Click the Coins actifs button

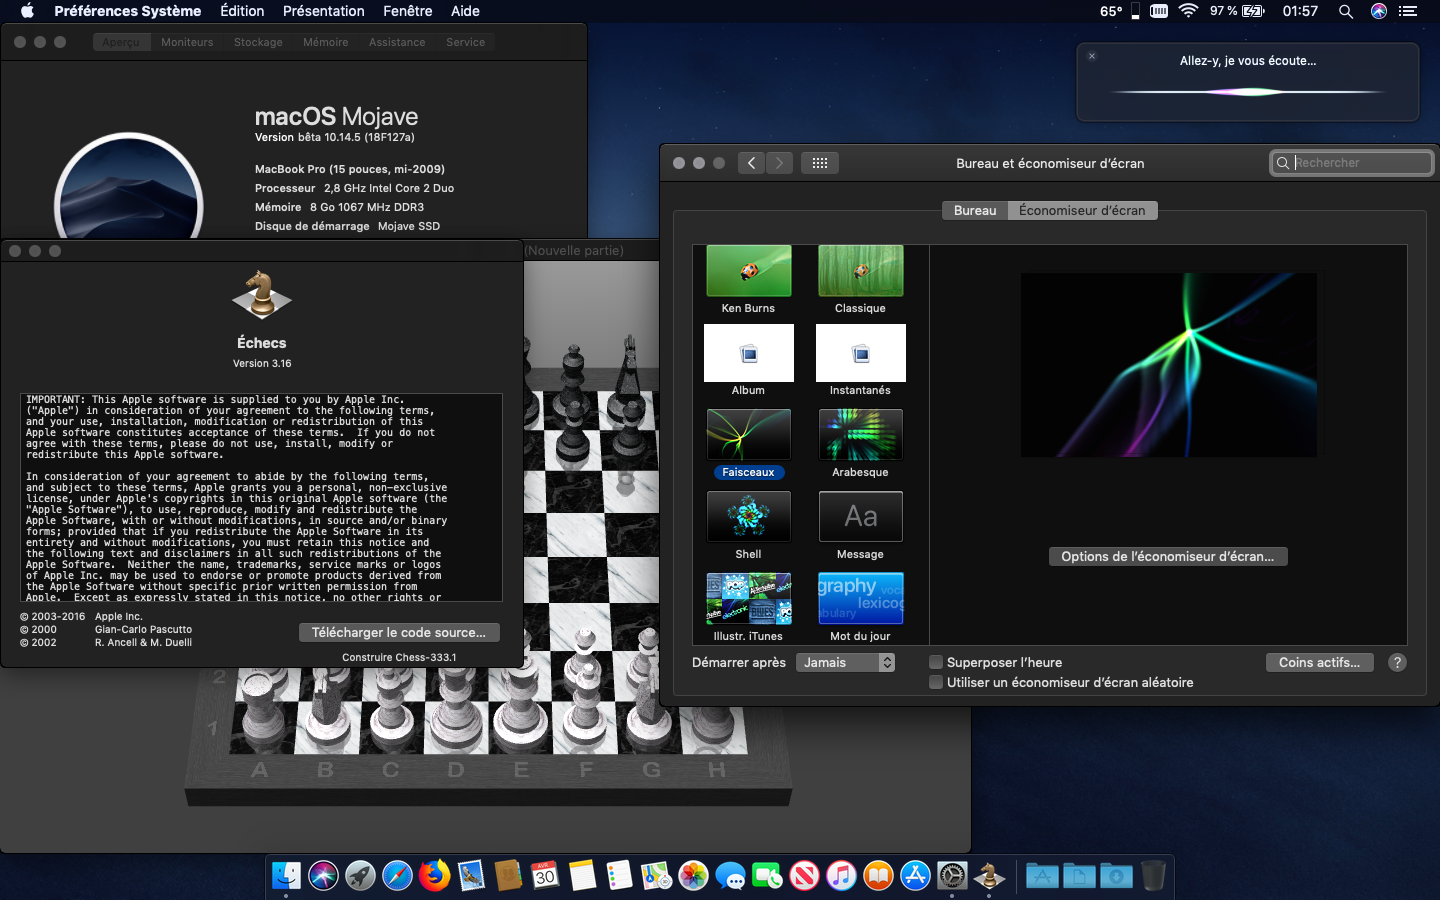pyautogui.click(x=1319, y=662)
